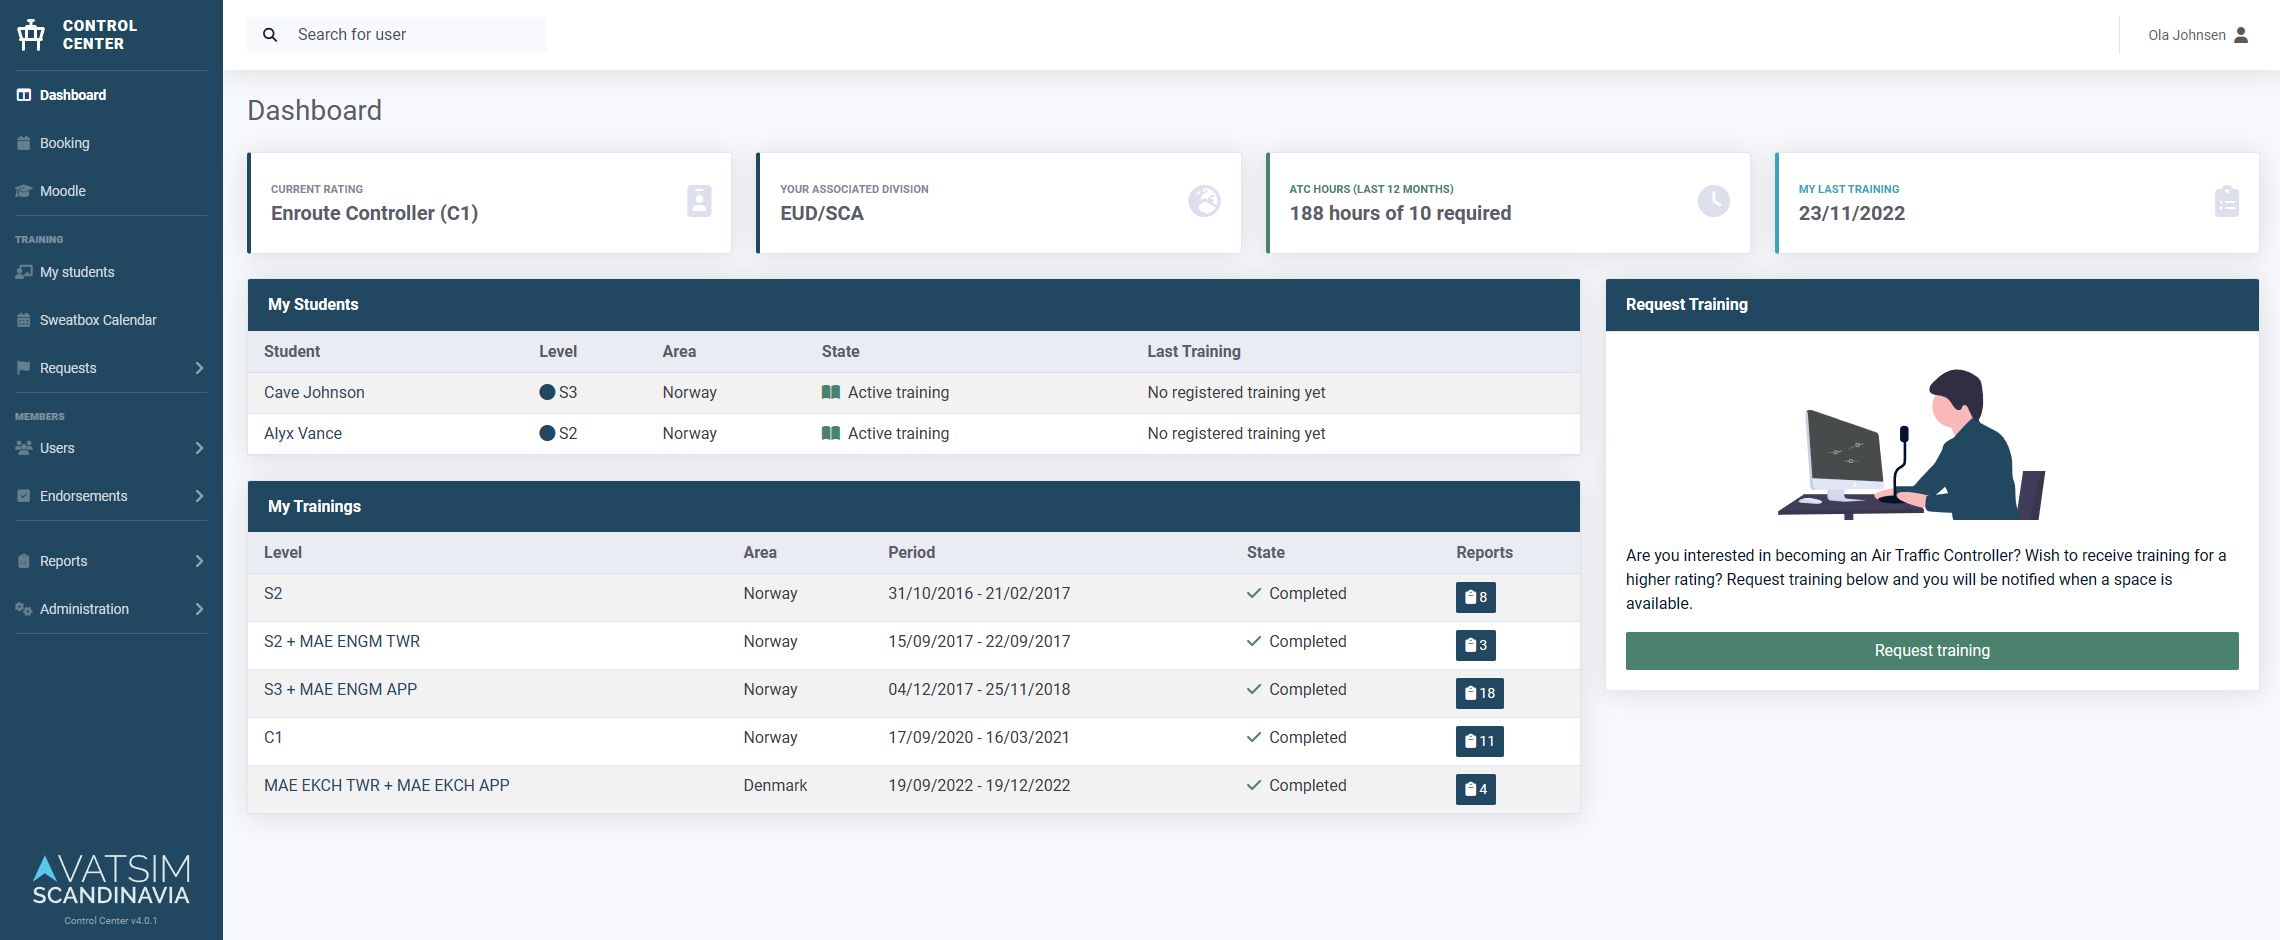Expand the Administration sidebar menu

[84, 608]
